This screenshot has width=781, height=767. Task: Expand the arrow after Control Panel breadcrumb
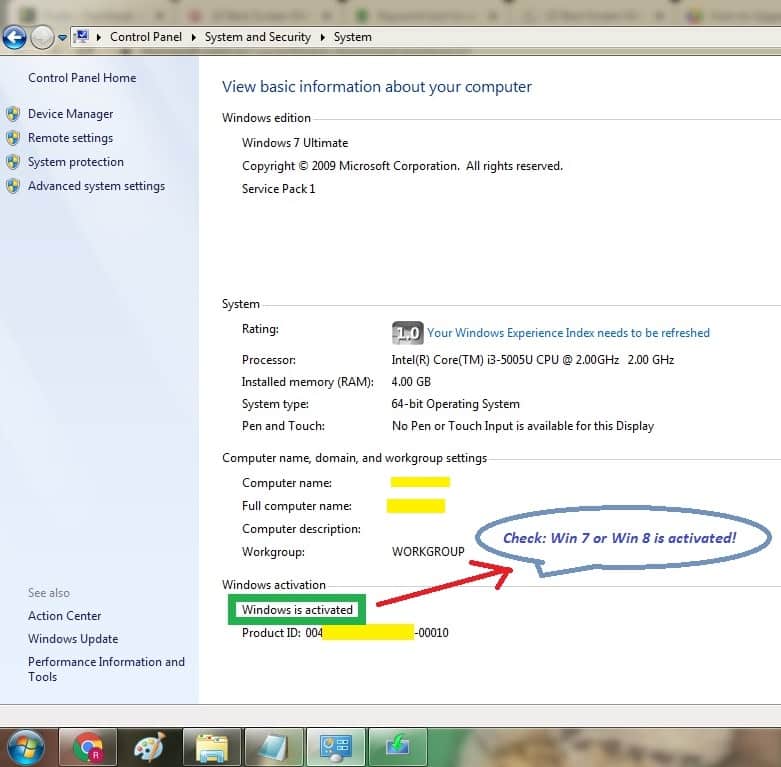(193, 37)
